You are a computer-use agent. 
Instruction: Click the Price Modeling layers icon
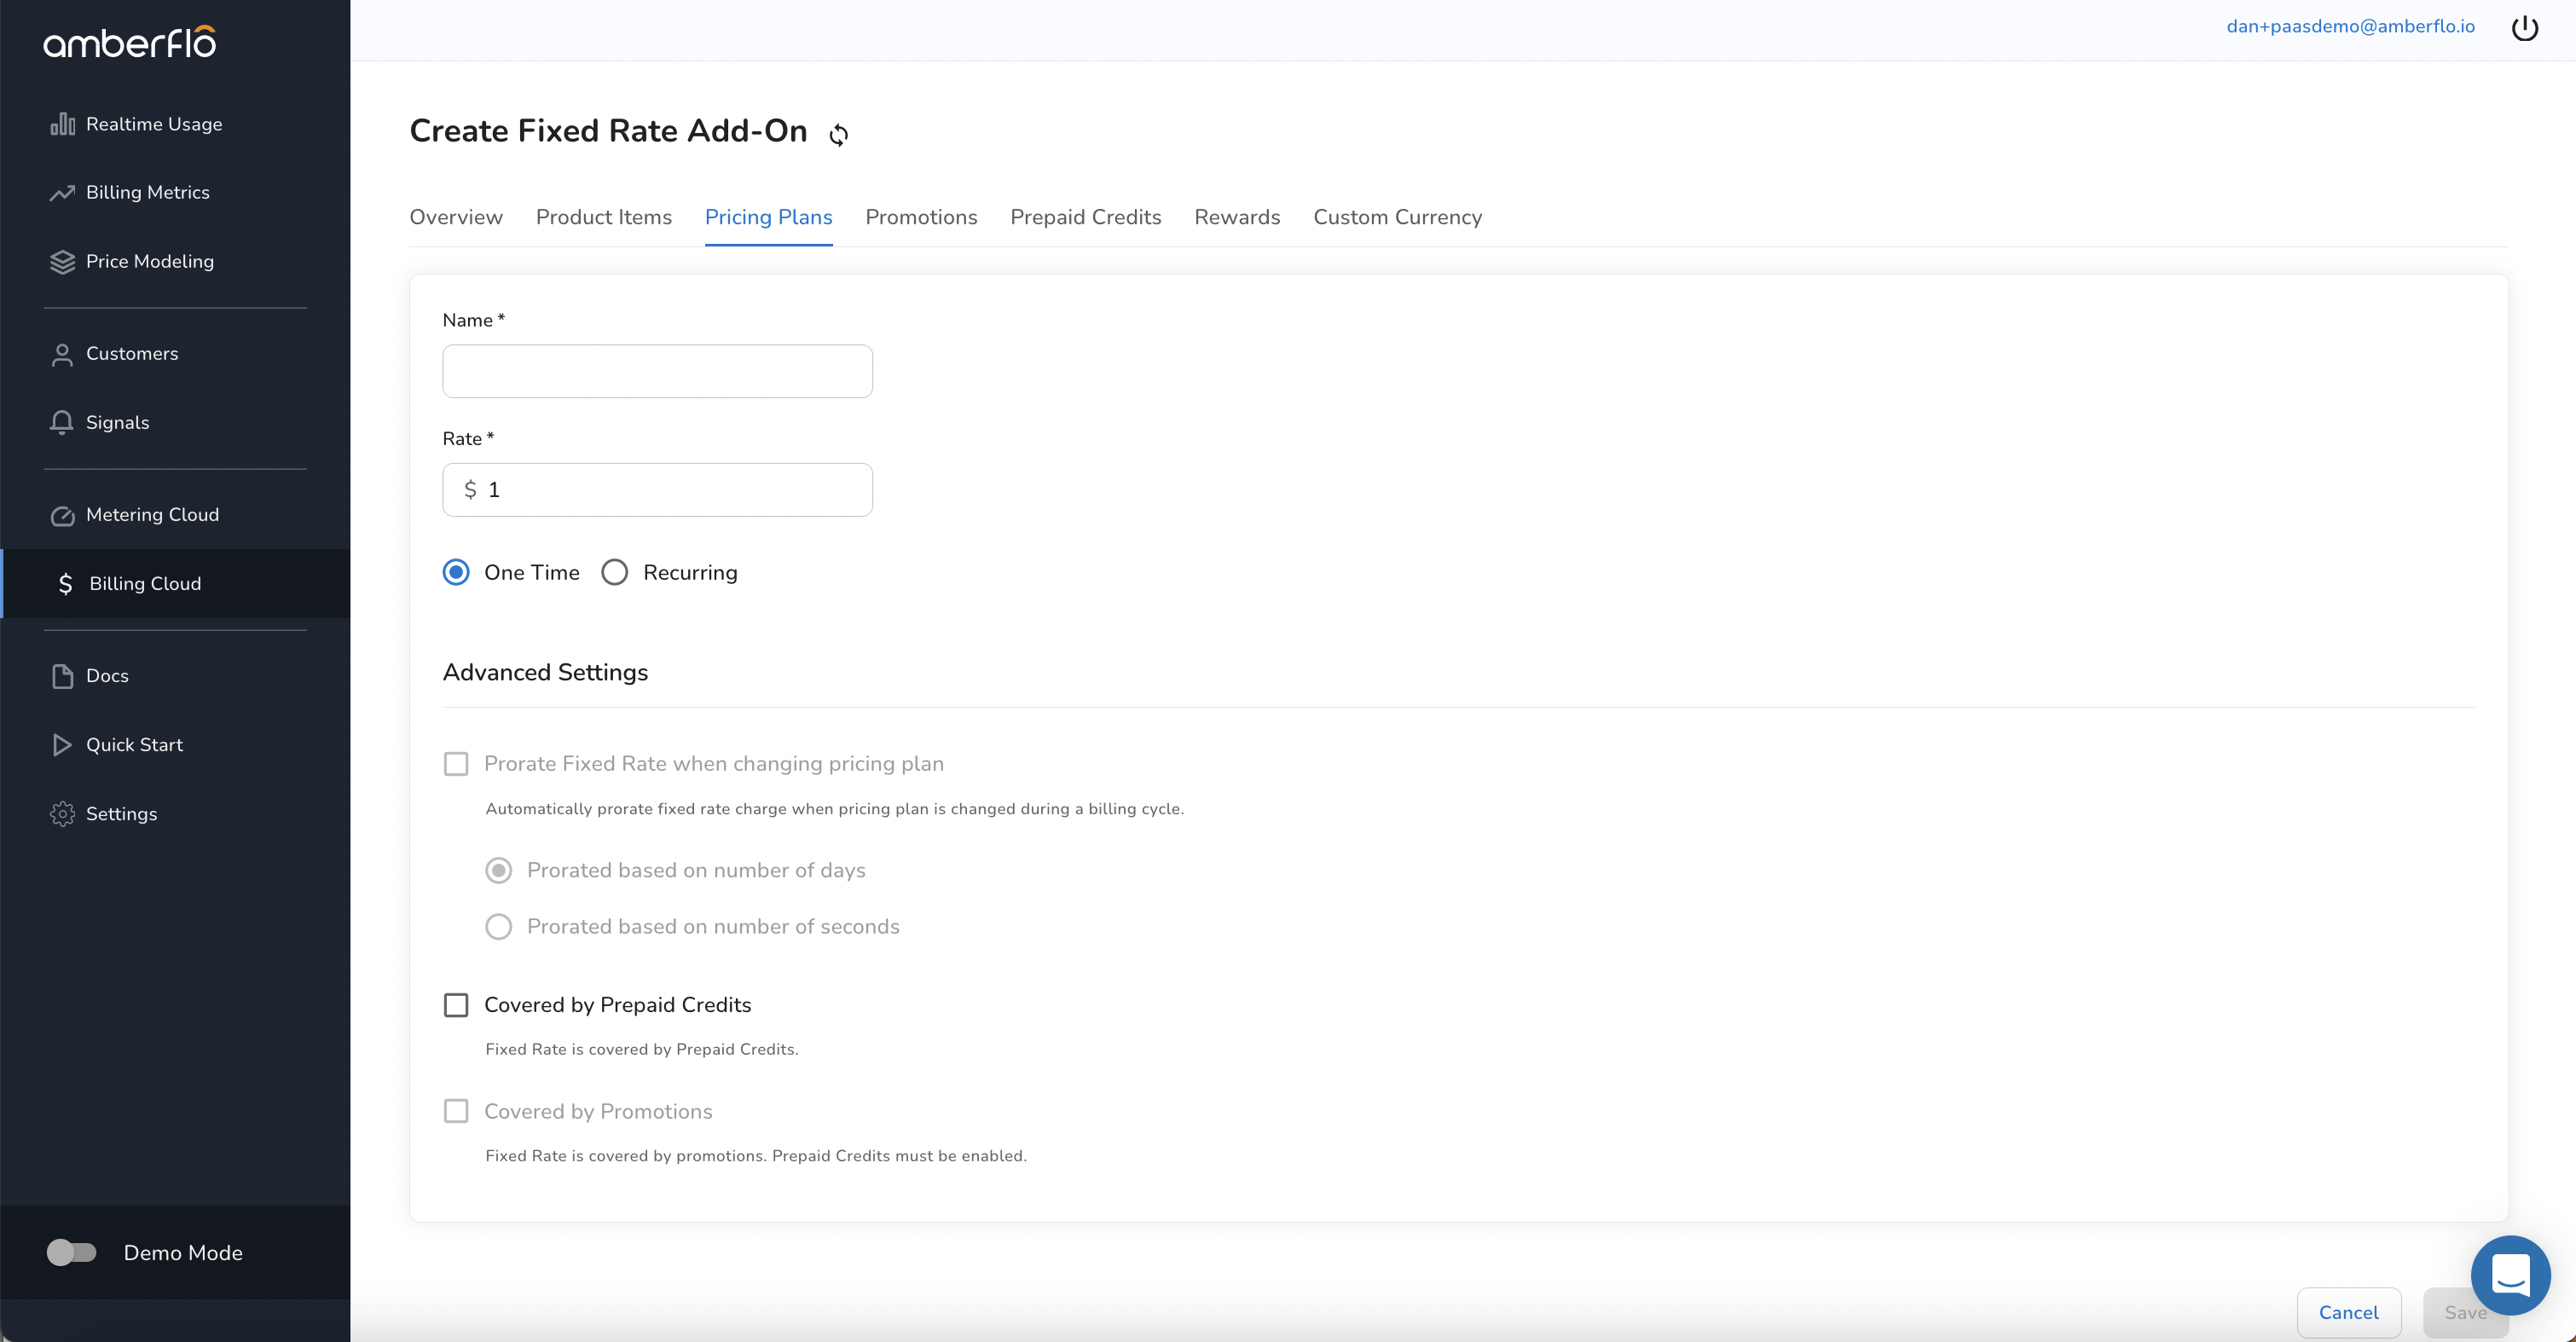point(62,262)
